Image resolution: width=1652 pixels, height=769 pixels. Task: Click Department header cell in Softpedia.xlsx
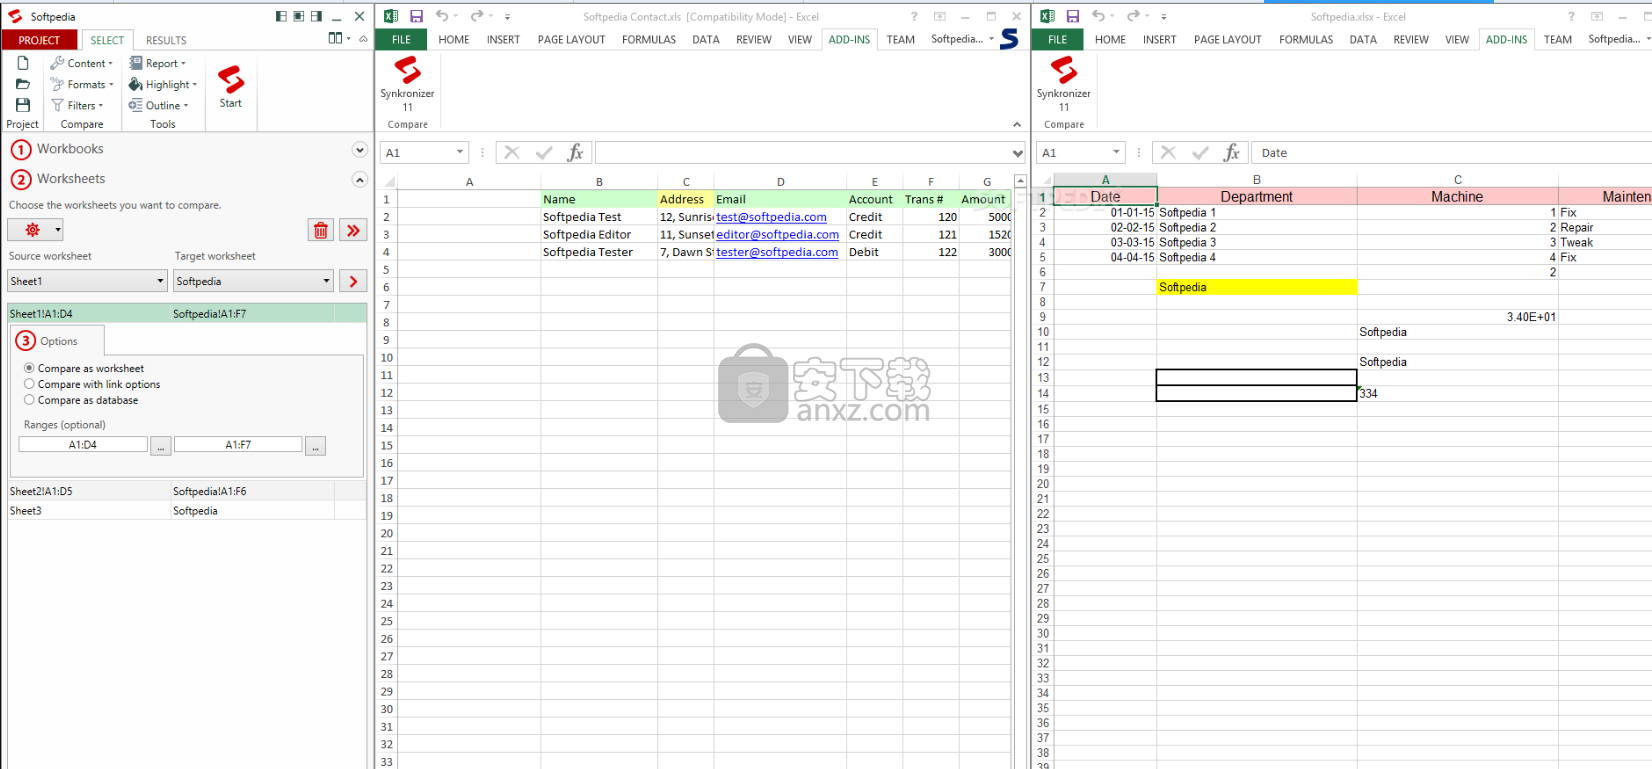pos(1256,197)
